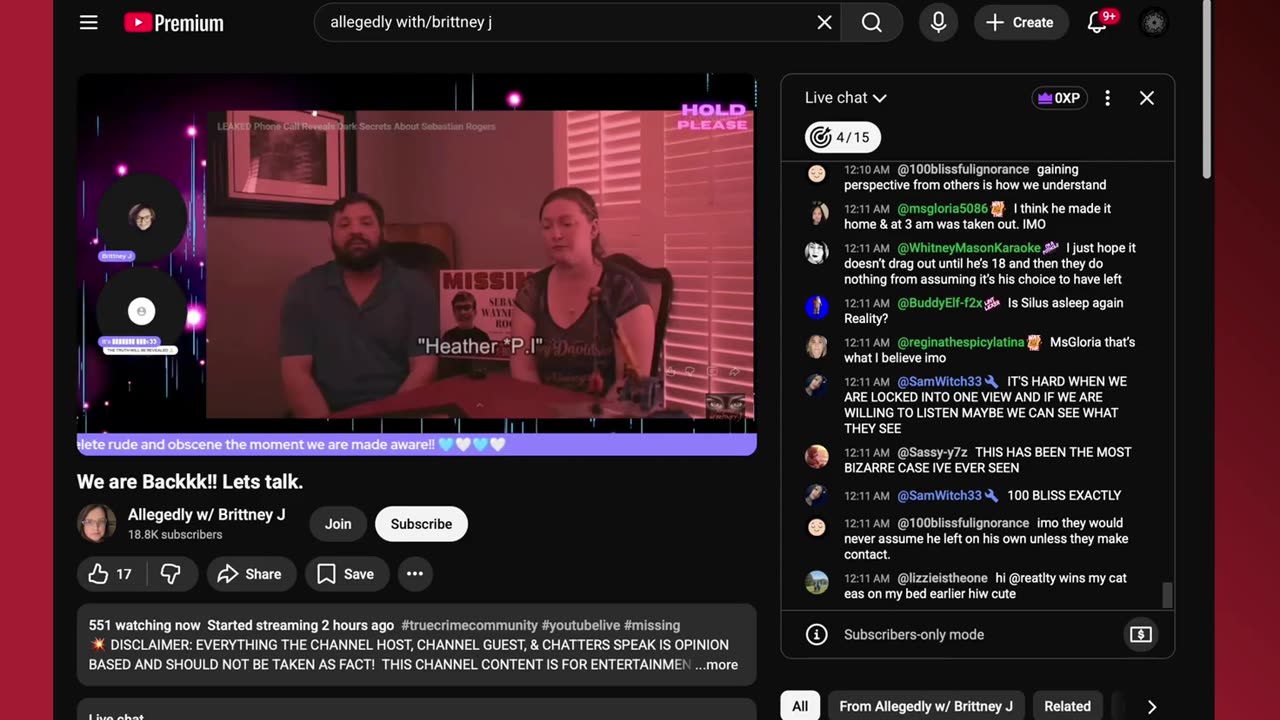The image size is (1280, 720).
Task: Click avatar of @BuddyElf-f2x message
Action: coord(817,307)
